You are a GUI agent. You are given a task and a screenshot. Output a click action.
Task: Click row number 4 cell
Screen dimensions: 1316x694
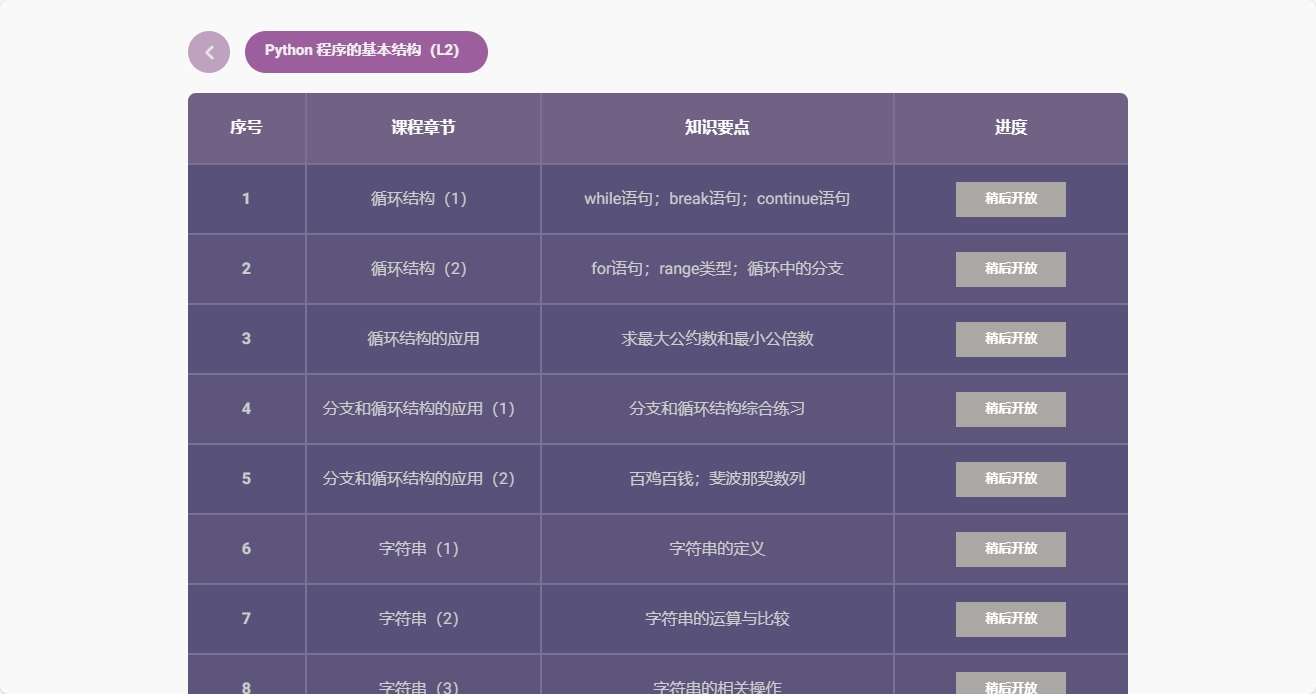[x=246, y=409]
